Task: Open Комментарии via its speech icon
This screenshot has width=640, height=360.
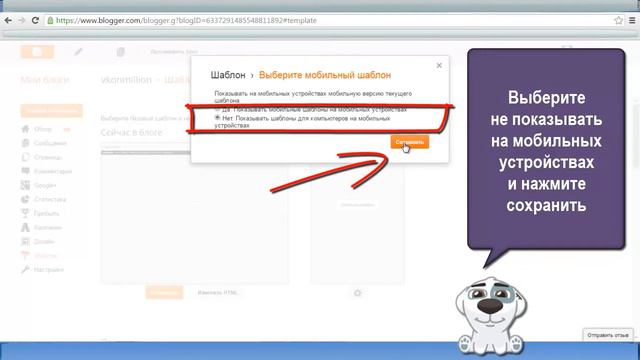Action: coord(25,171)
